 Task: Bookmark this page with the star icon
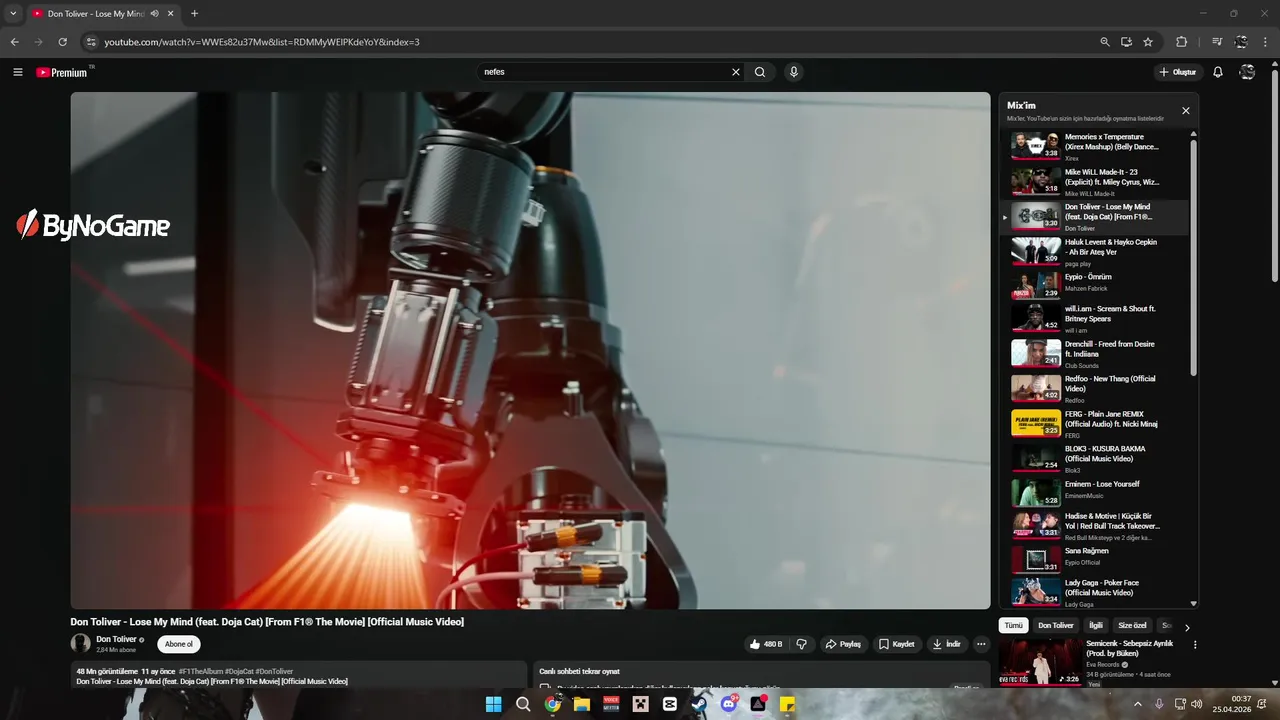coord(1148,42)
